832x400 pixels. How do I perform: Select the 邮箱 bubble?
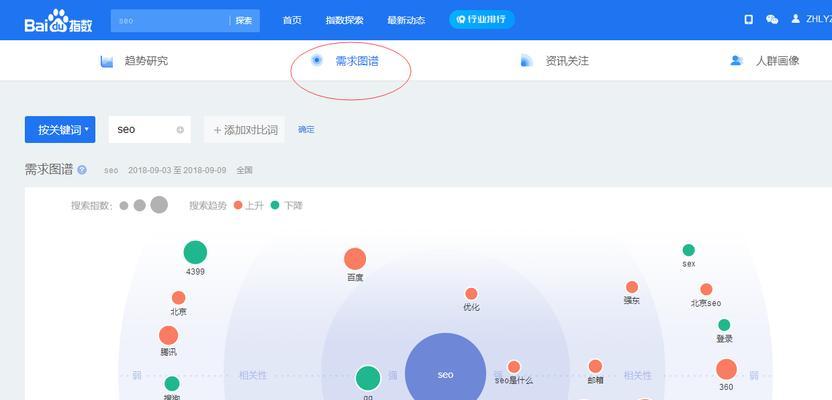tap(595, 366)
